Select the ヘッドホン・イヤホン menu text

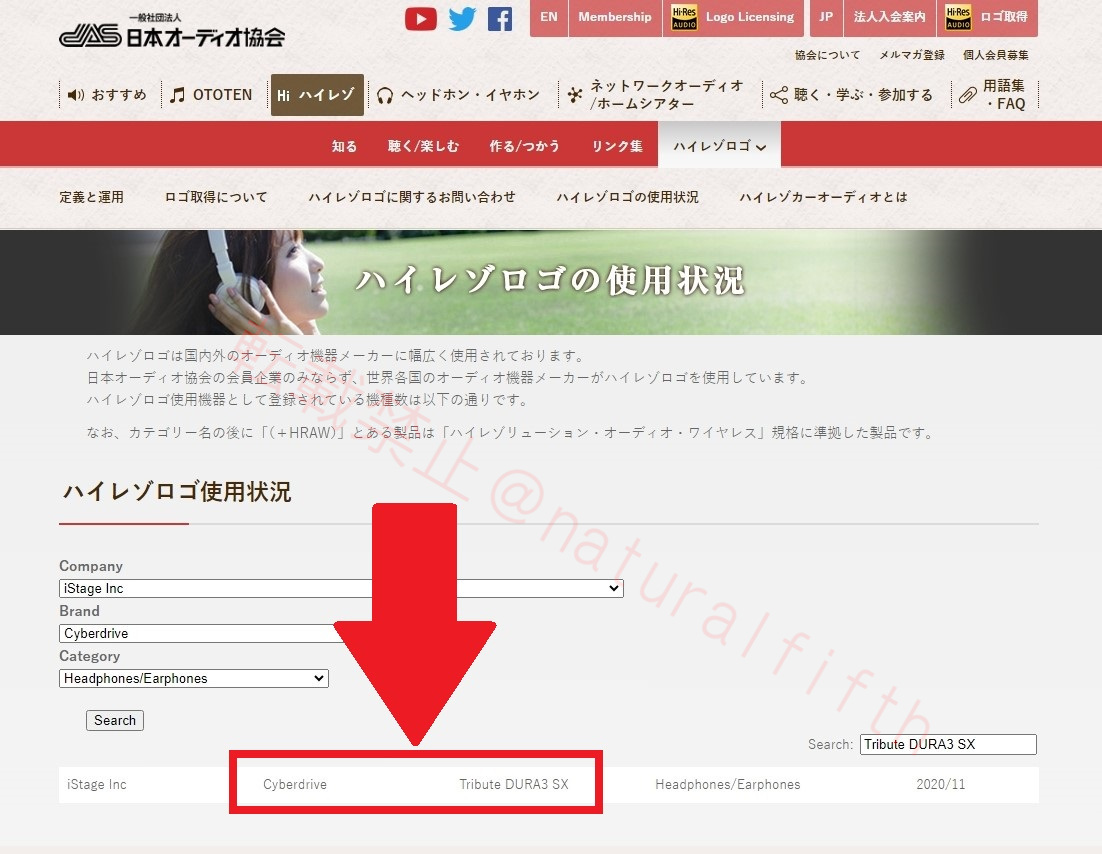[x=470, y=95]
